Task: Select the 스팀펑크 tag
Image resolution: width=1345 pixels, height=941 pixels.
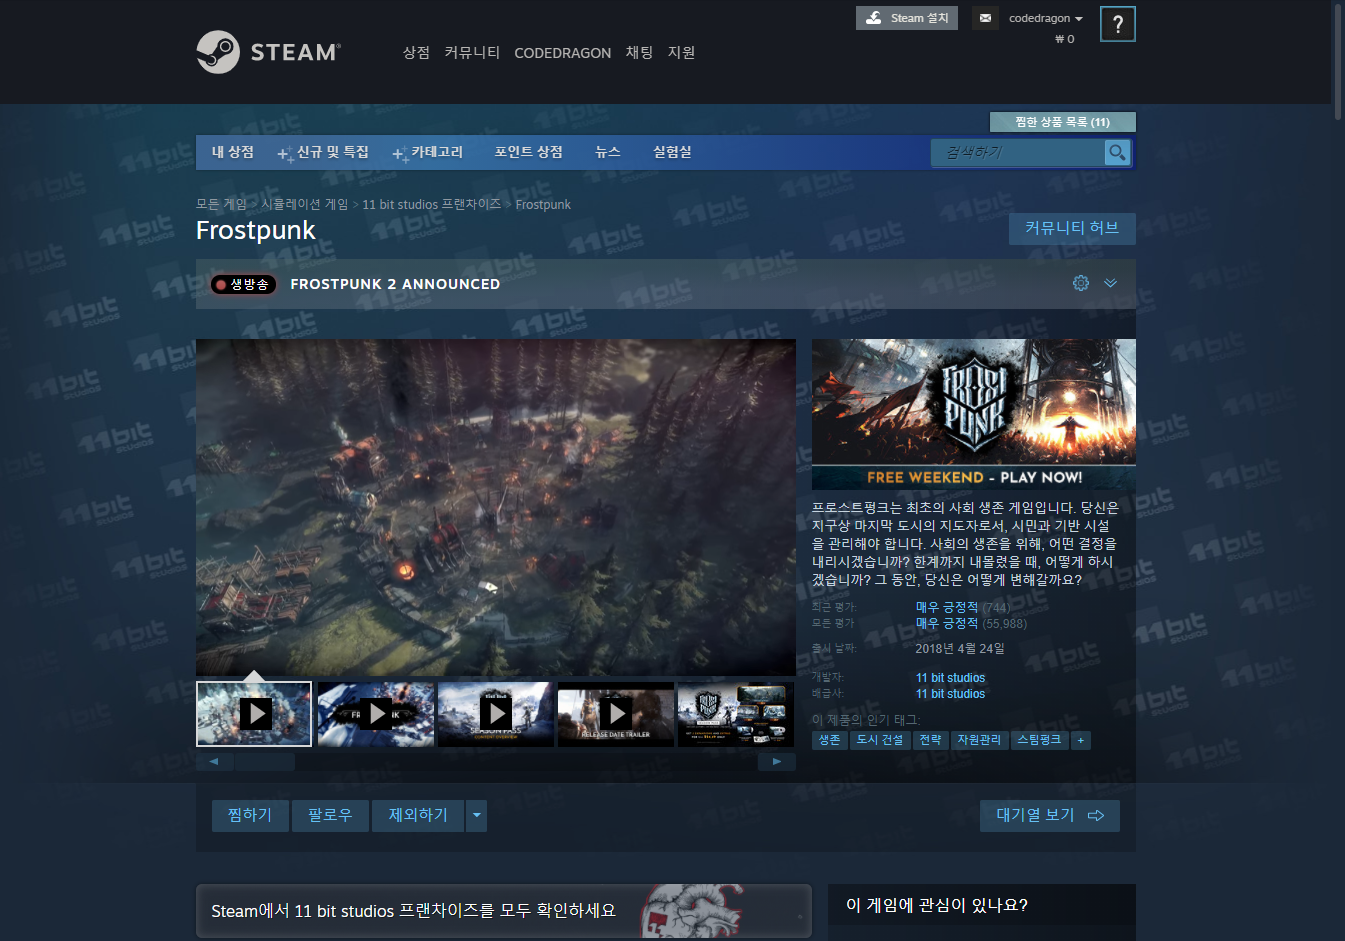Action: point(1039,740)
